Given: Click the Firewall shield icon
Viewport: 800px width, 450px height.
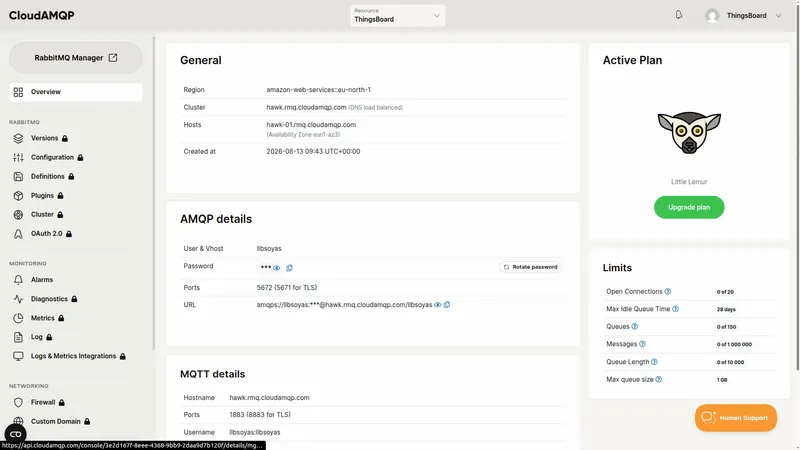Looking at the screenshot, I should pyautogui.click(x=18, y=403).
